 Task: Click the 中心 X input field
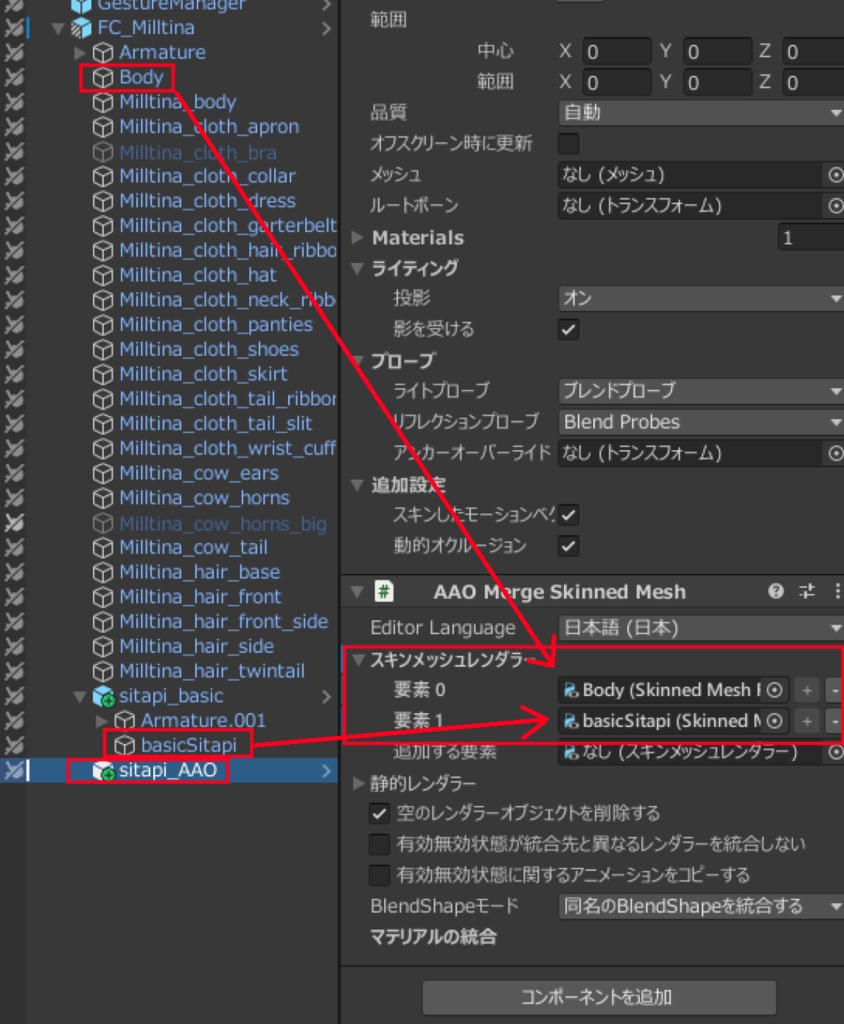click(x=617, y=52)
